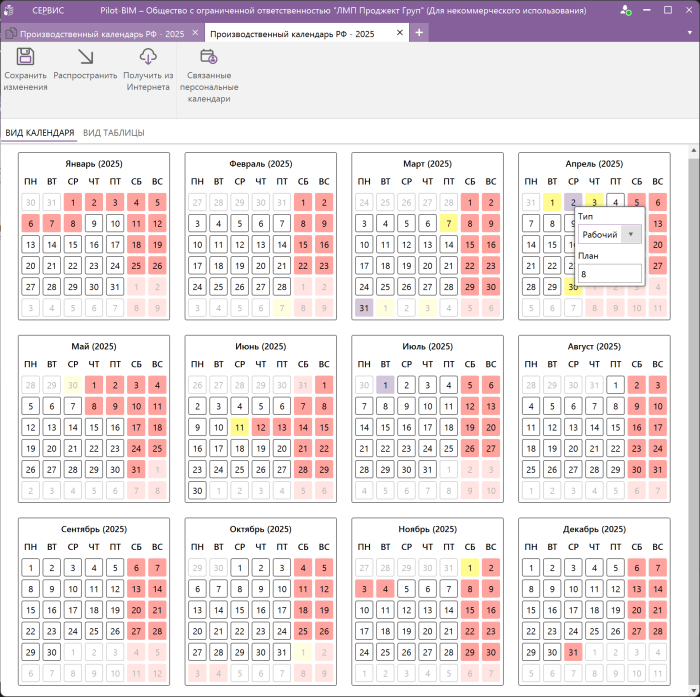The image size is (700, 697).
Task: Select January 1 holiday cell
Action: 72,202
